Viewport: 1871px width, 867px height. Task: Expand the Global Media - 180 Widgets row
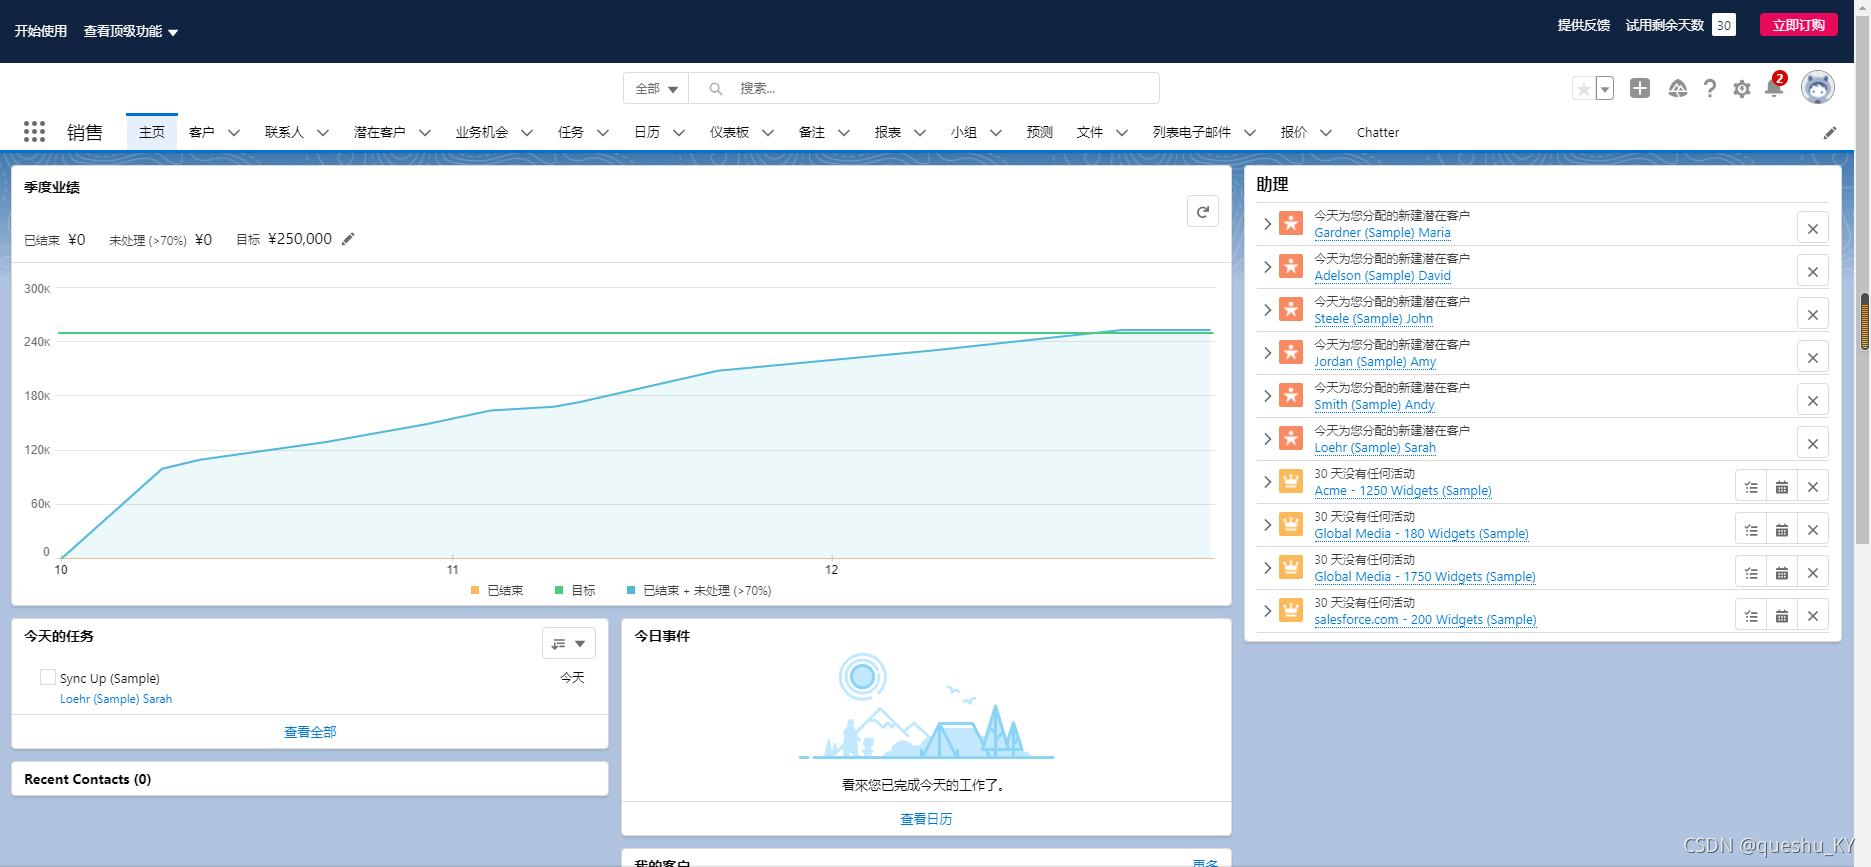1267,525
